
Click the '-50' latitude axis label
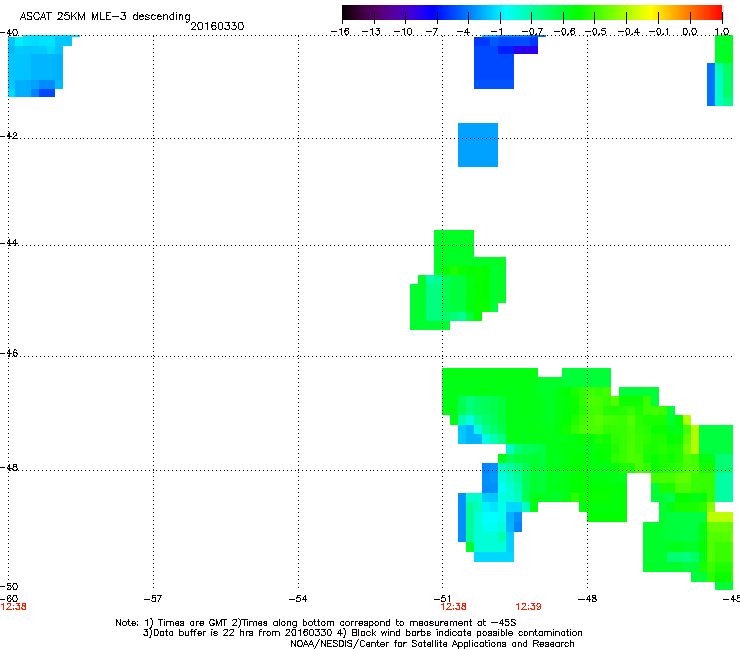point(9,586)
